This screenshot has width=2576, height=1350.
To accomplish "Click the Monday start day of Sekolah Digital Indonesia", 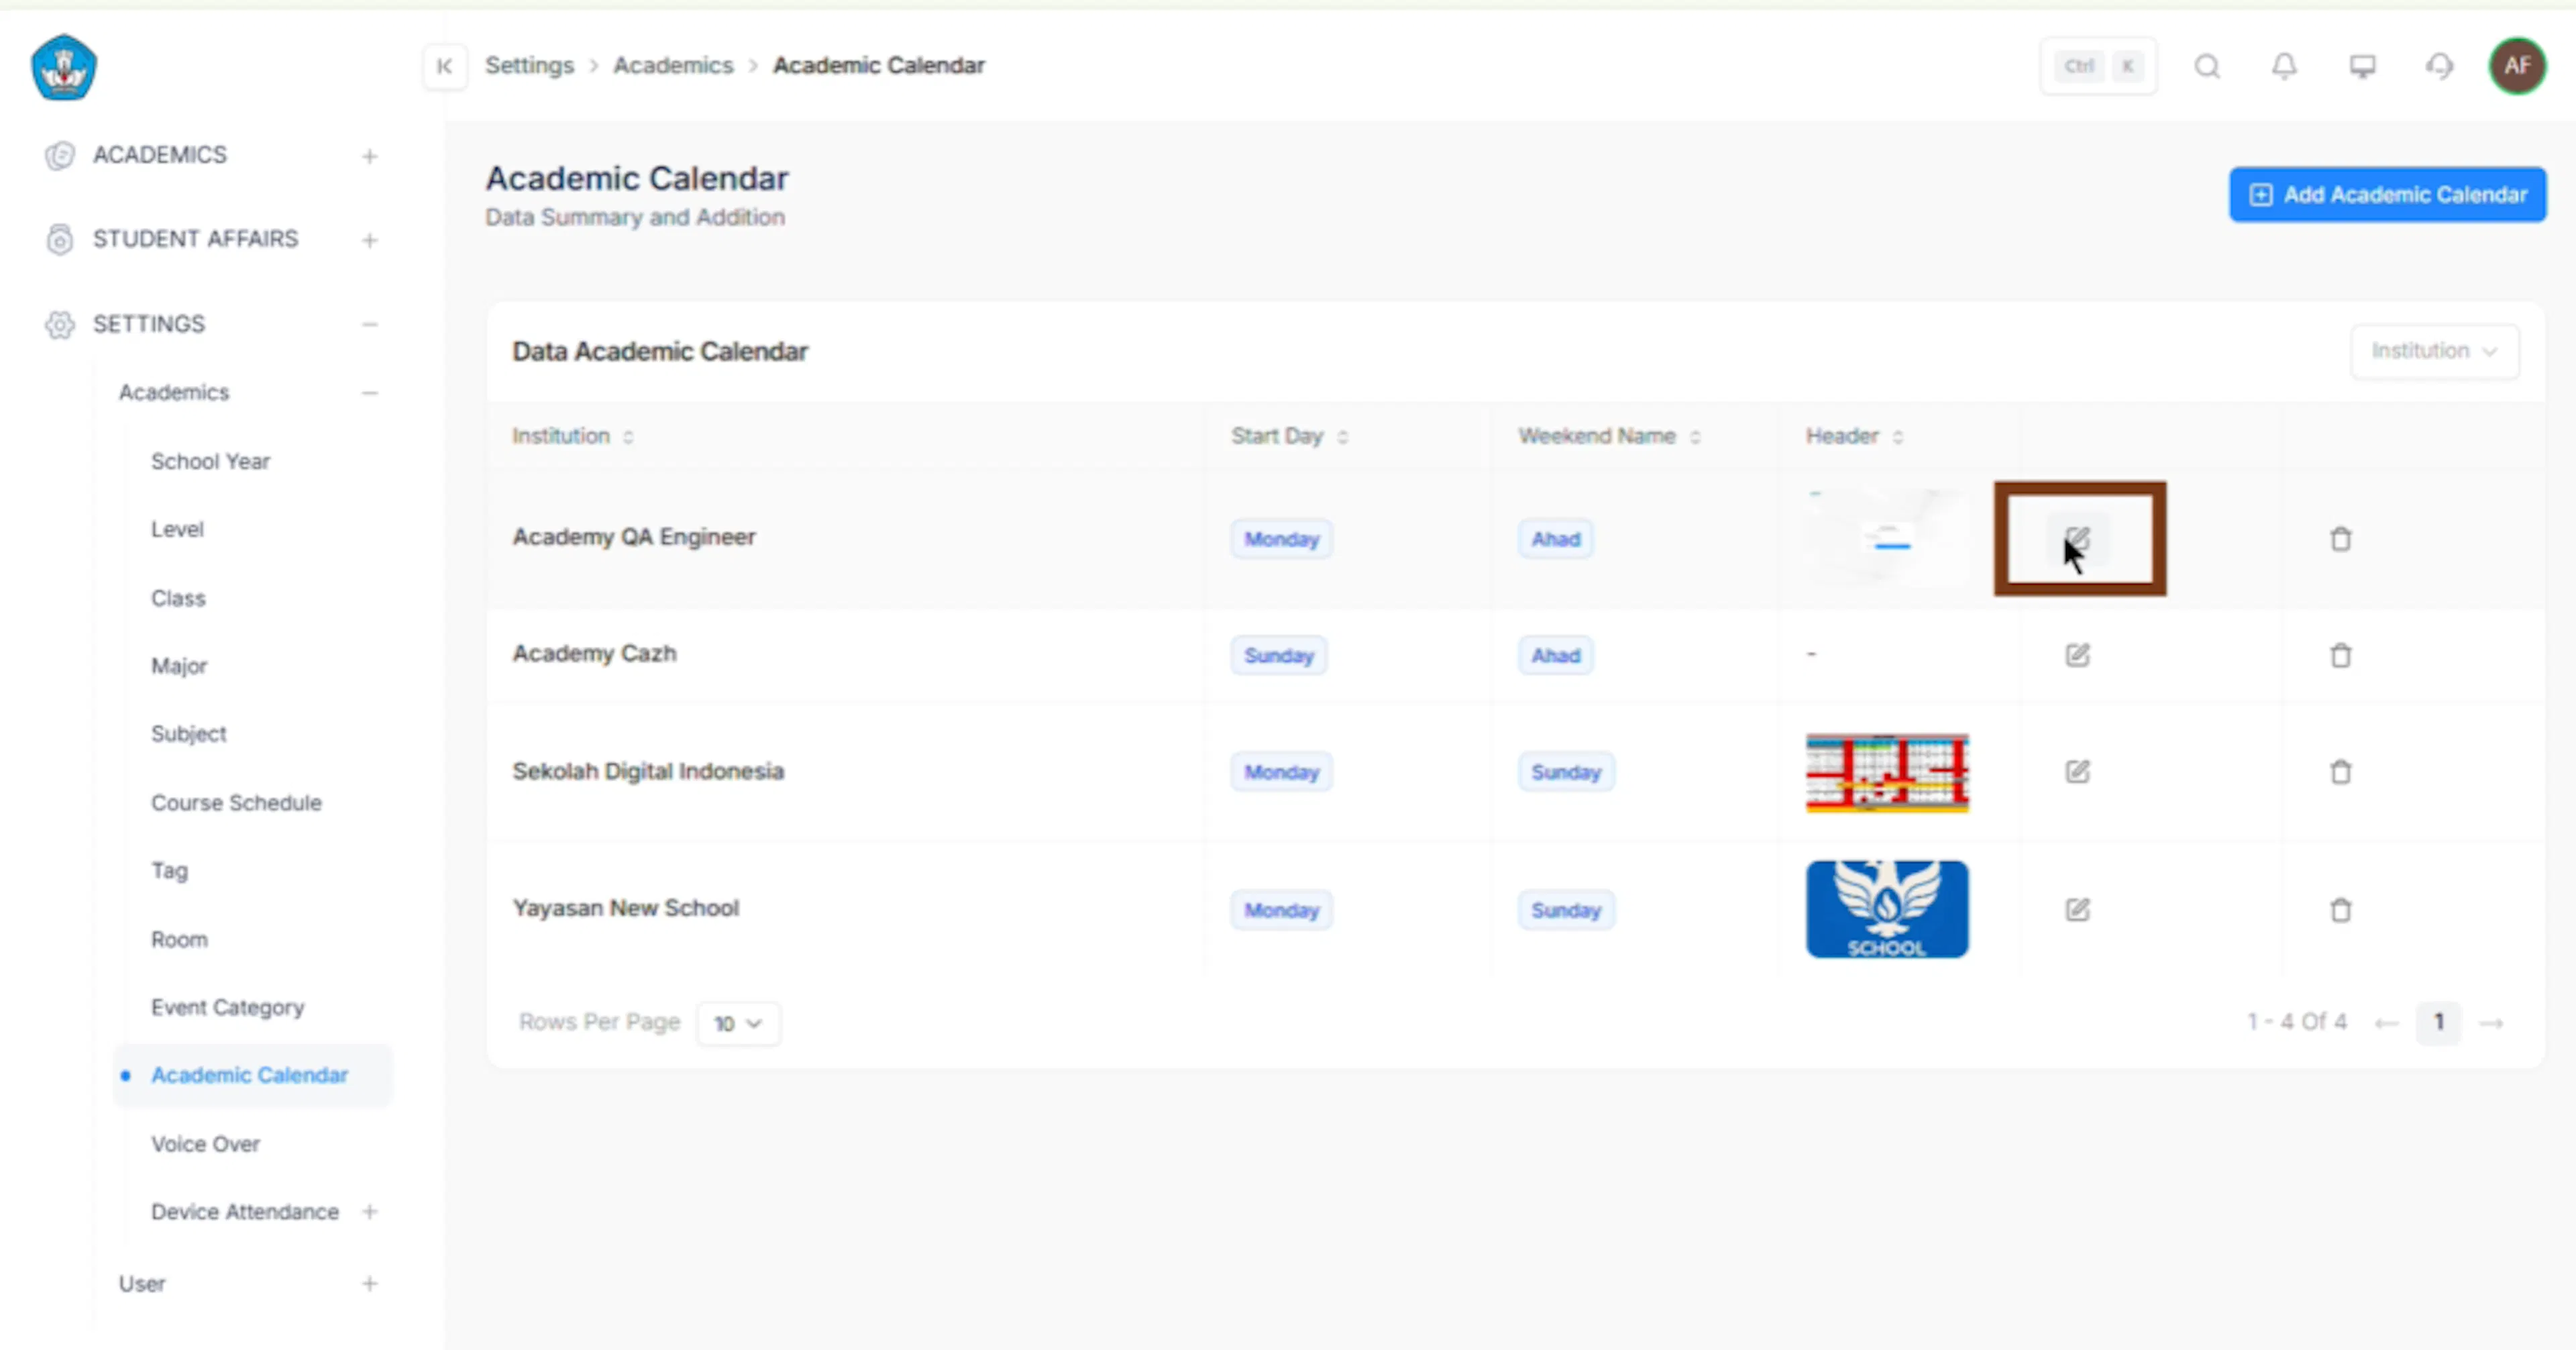I will click(1281, 772).
